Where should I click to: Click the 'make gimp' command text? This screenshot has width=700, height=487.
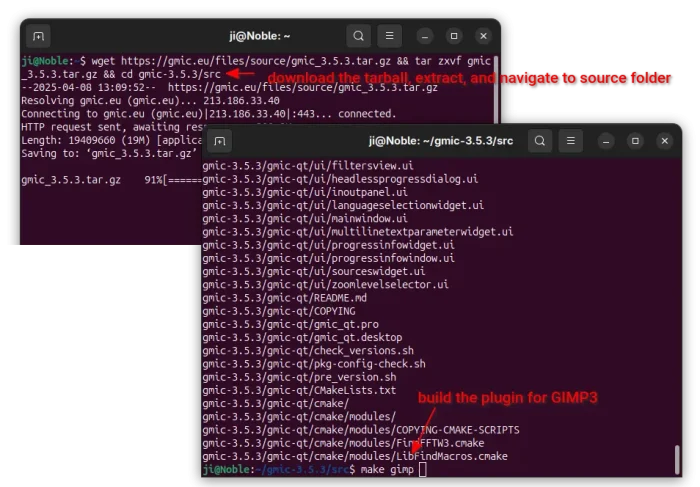point(387,470)
